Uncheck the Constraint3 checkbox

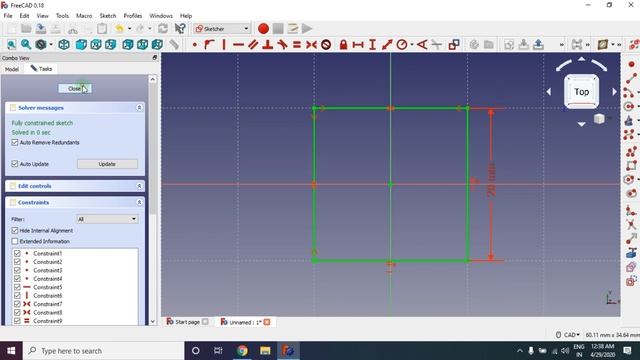[17, 270]
